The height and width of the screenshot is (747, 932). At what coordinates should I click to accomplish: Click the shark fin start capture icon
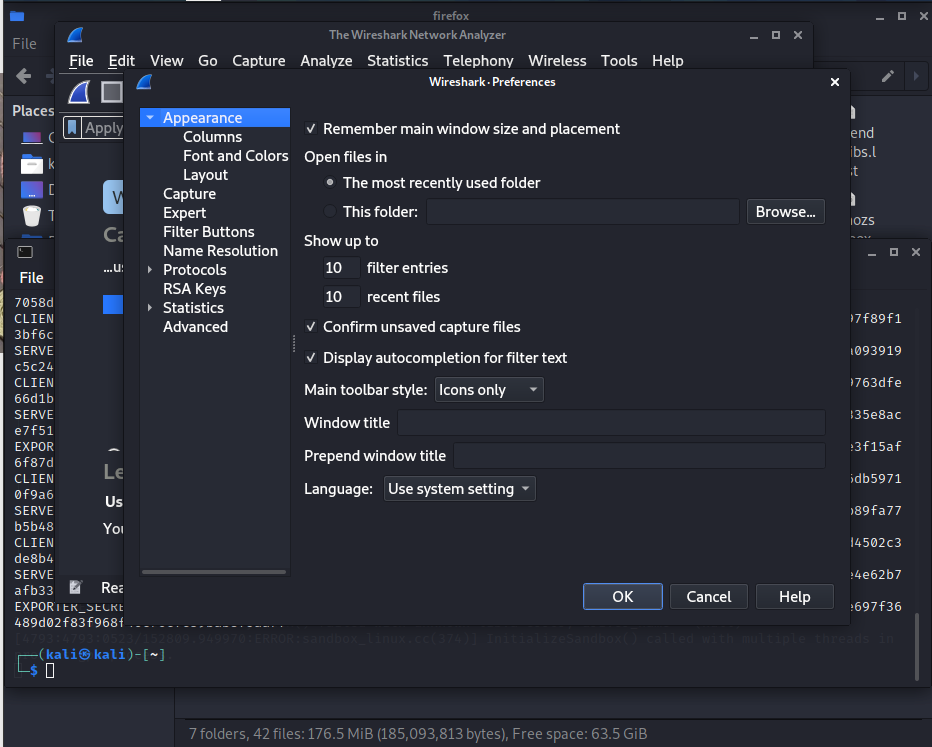tap(79, 93)
